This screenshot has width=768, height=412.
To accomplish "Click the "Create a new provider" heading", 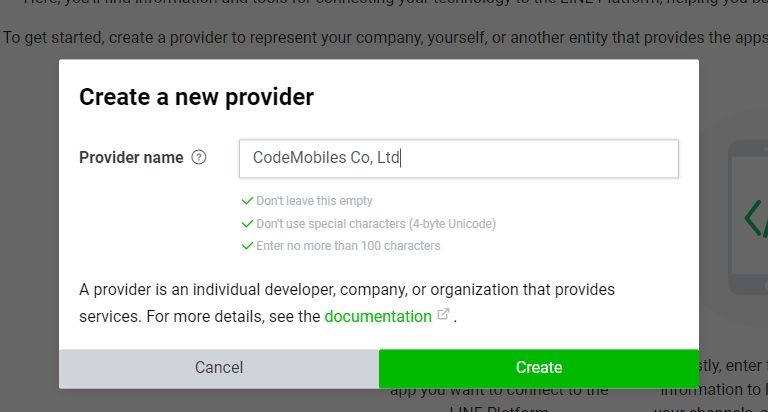I will click(196, 97).
